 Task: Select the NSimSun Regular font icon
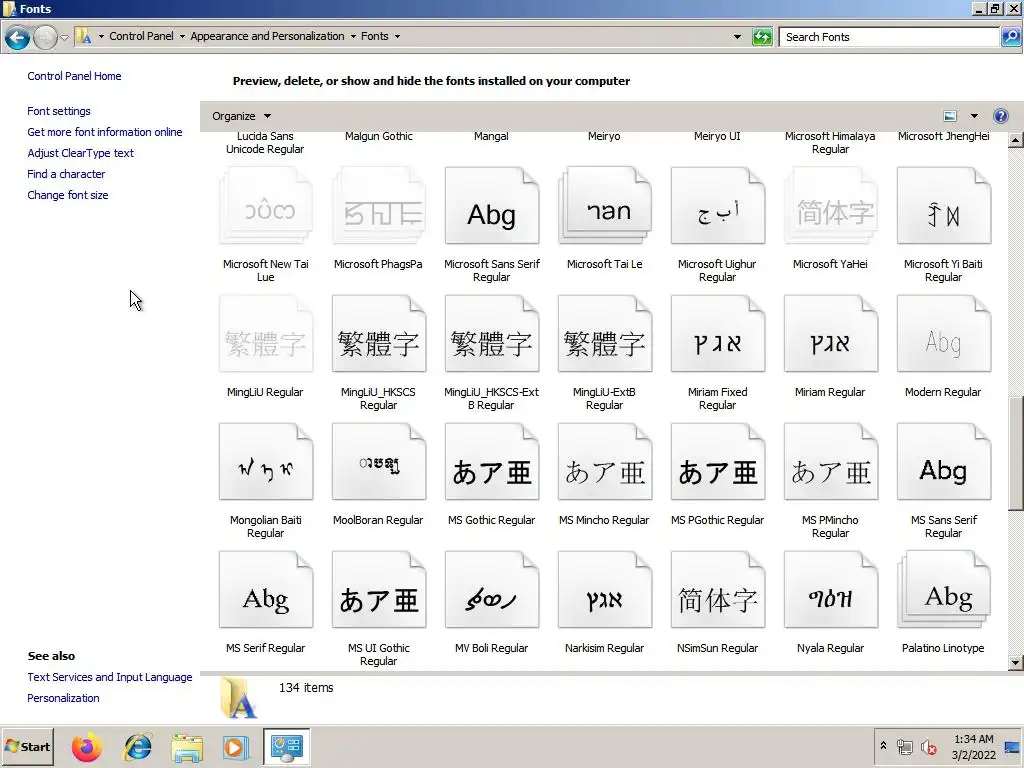[718, 590]
